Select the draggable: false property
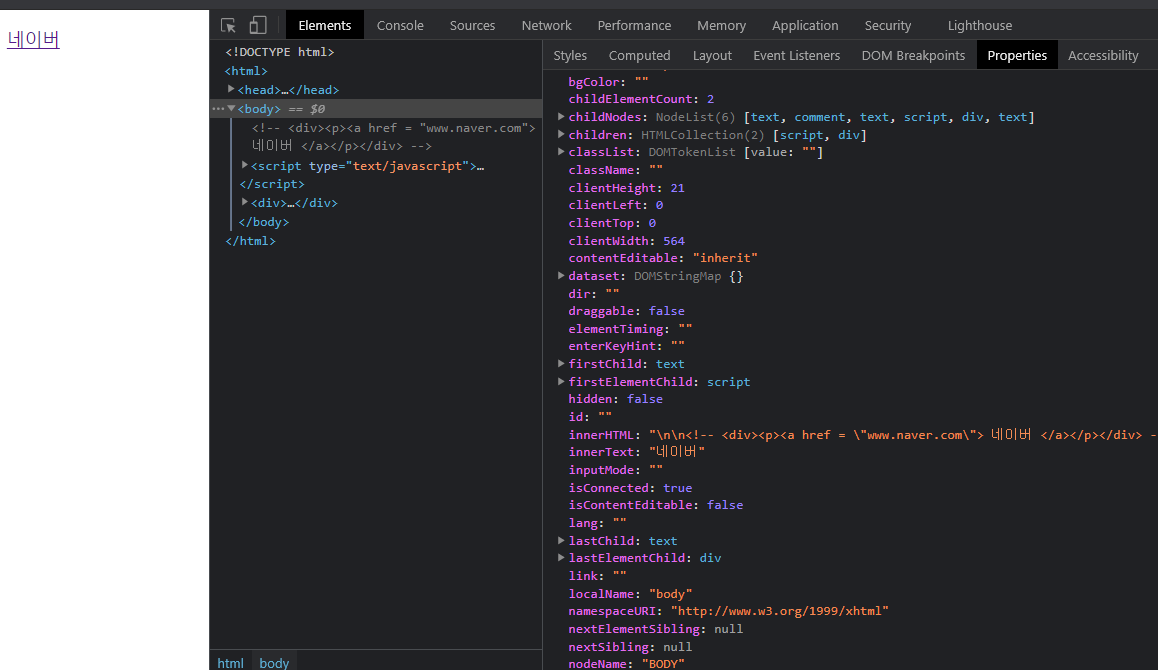This screenshot has width=1158, height=670. pos(626,311)
